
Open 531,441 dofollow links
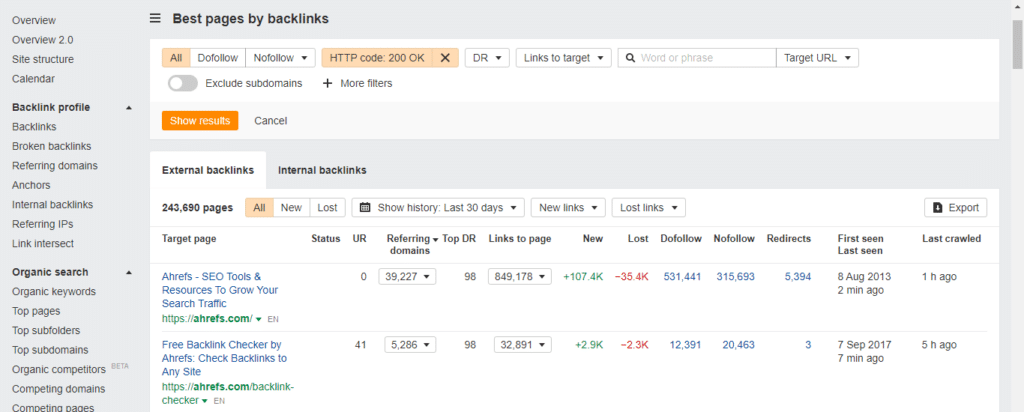682,277
